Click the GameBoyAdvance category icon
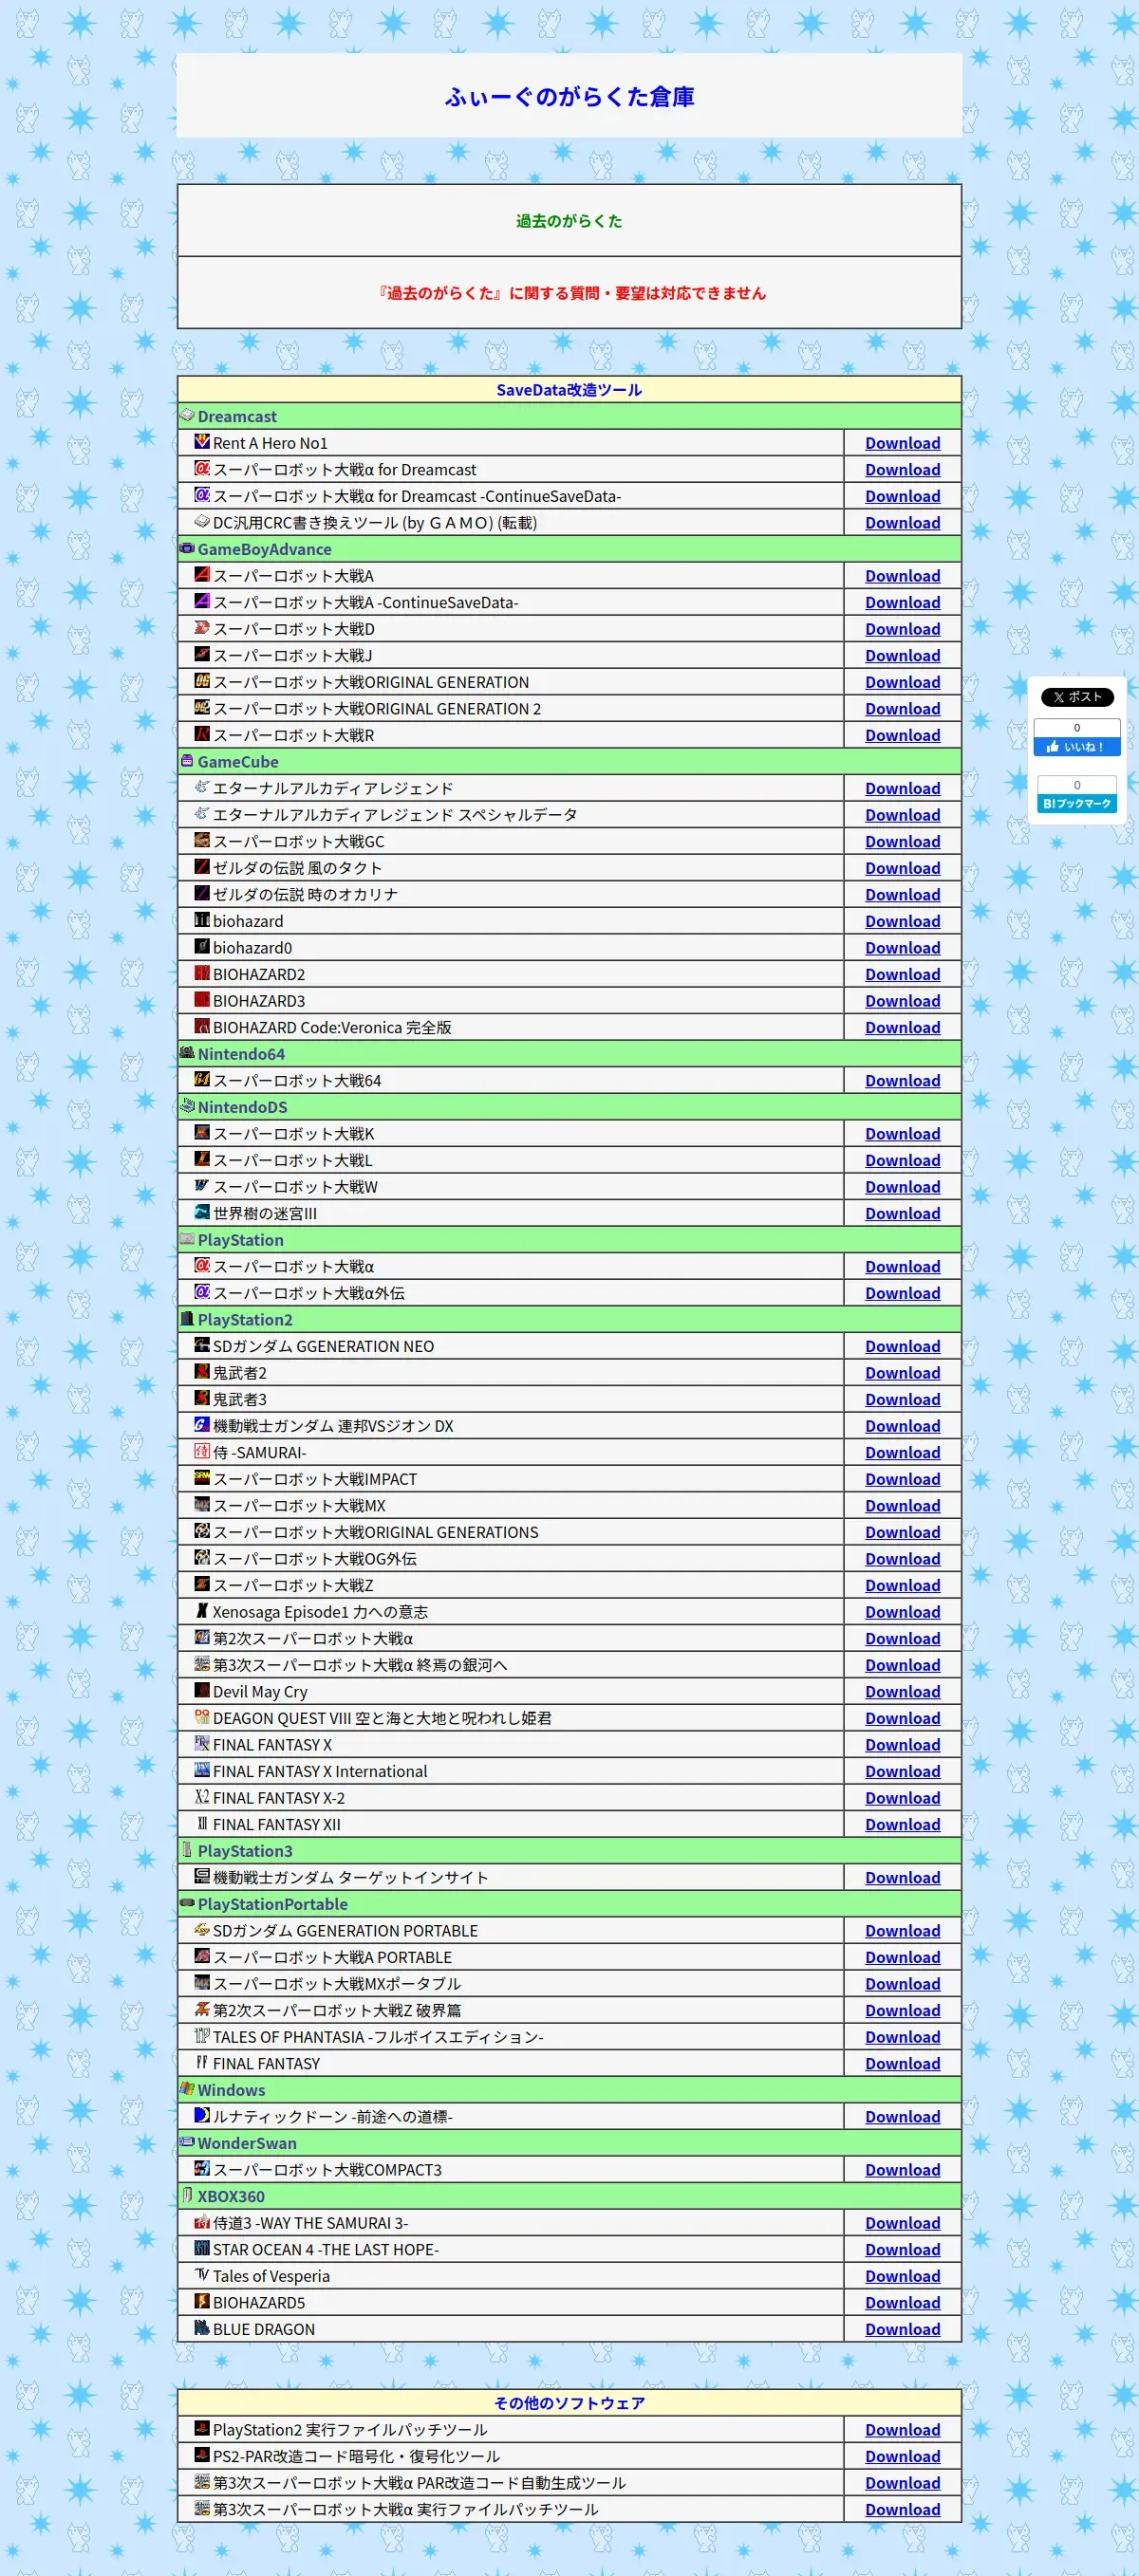 point(187,548)
